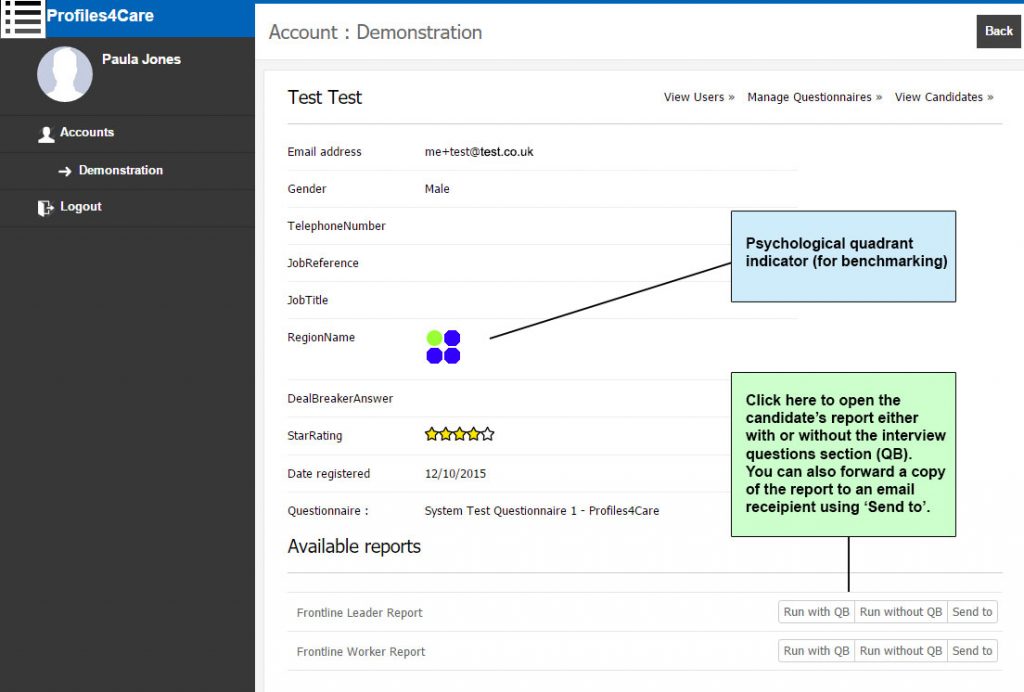This screenshot has width=1024, height=692.
Task: Click 'System Test Questionnaire 1 - Profiles4Care' text
Action: pyautogui.click(x=541, y=511)
